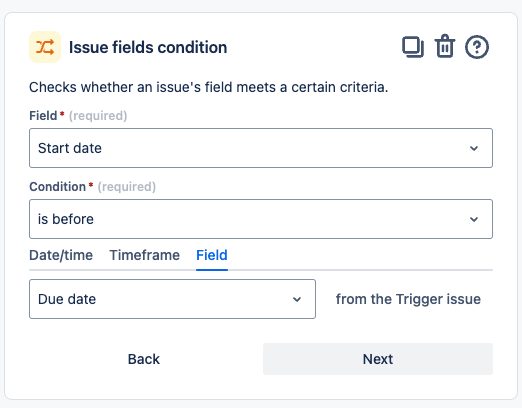Expand the chevron in the Due date box
Screen dimensions: 522x408
[297, 299]
